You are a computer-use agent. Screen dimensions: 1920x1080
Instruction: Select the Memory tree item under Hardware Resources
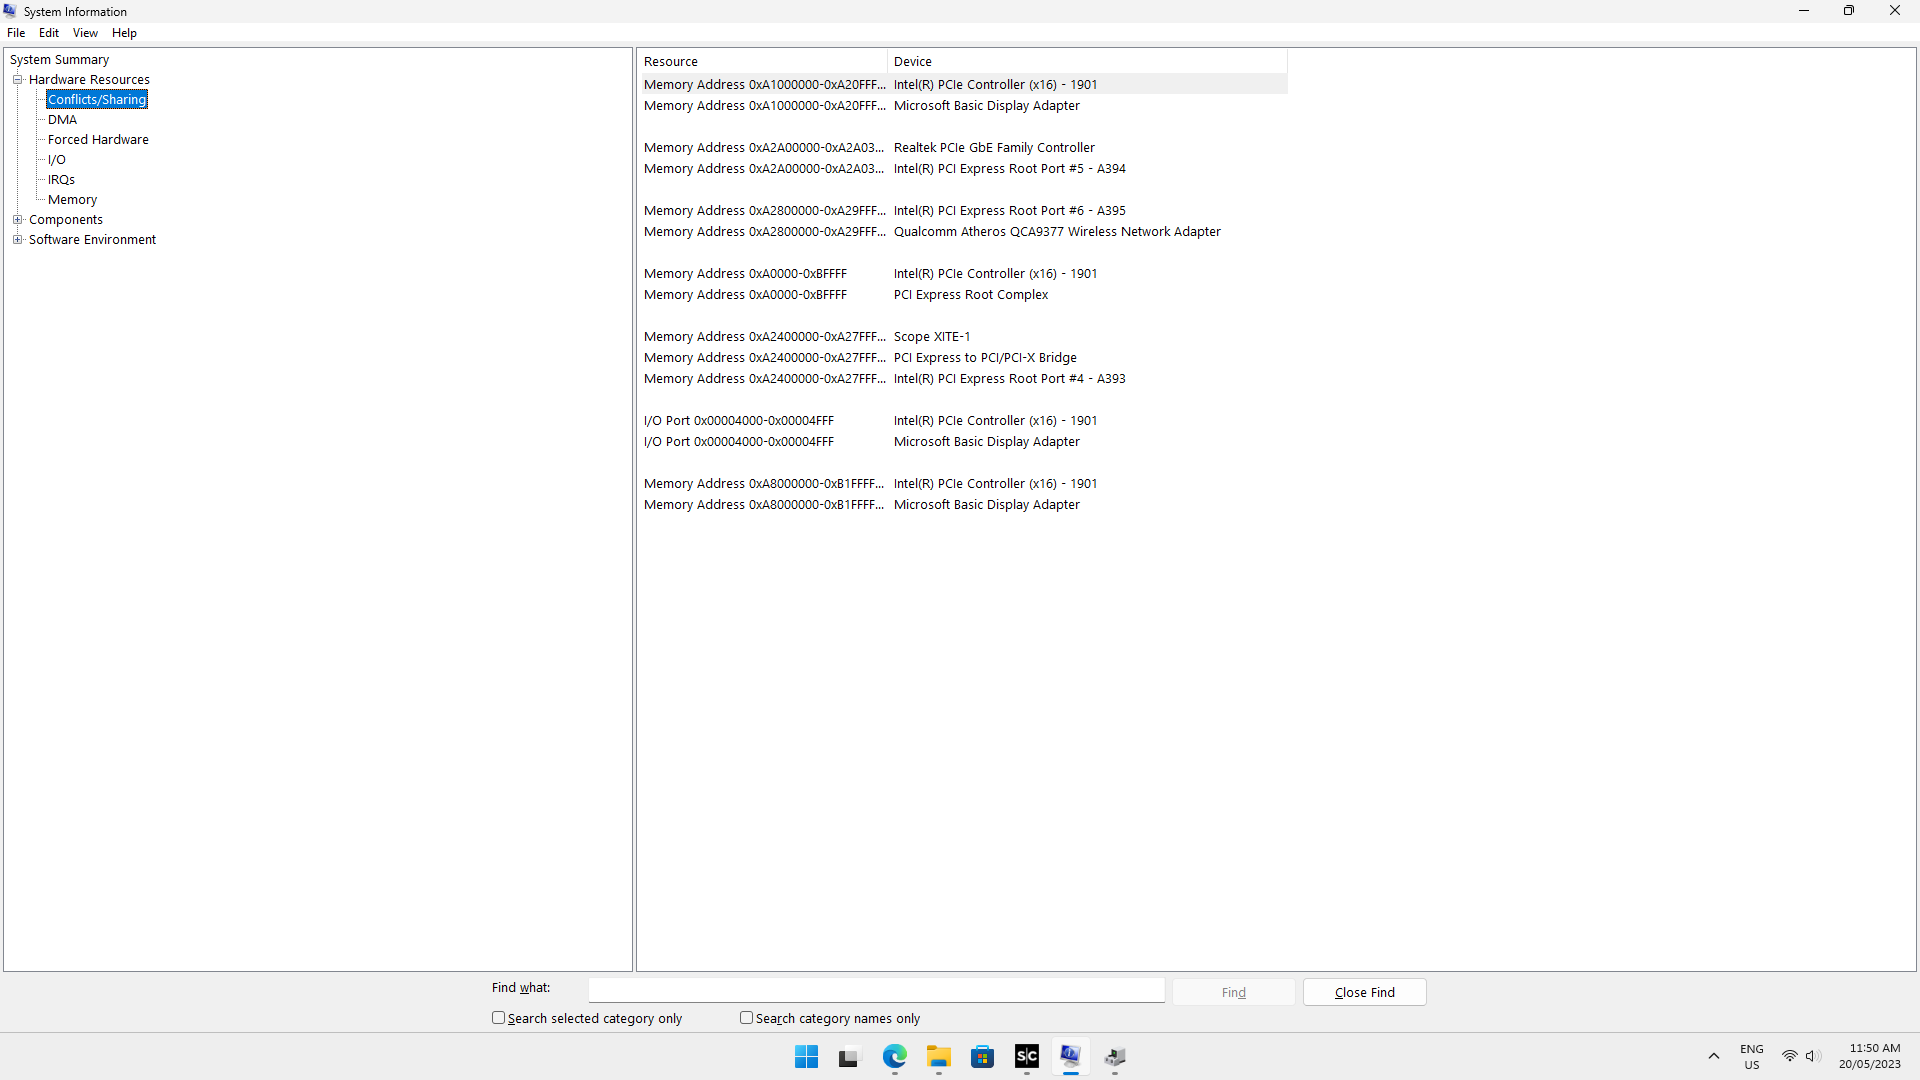coord(71,199)
